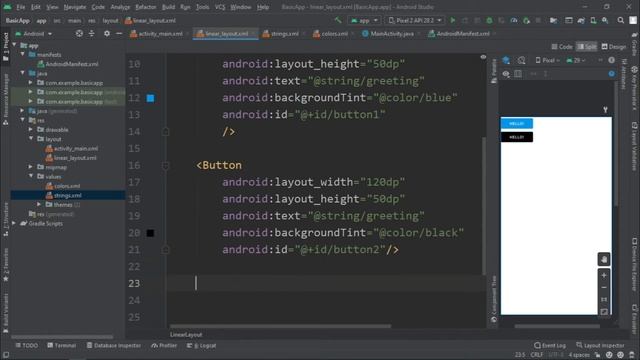
Task: Click the editor horizontal scrollbar
Action: click(x=280, y=326)
